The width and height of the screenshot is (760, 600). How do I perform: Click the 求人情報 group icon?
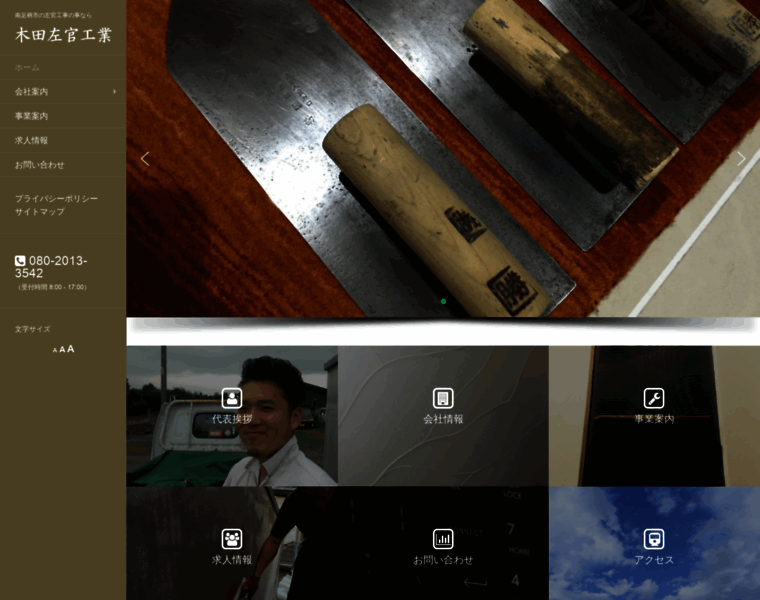[232, 539]
